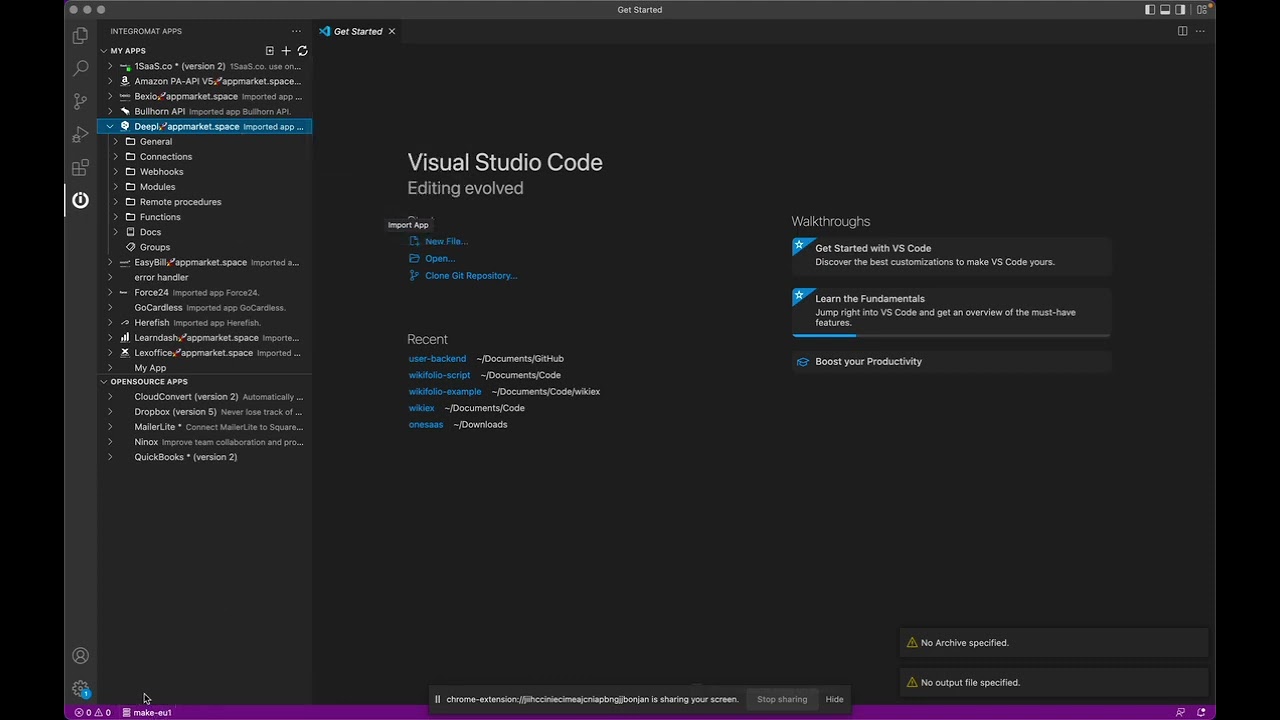
Task: Refresh the My Apps list
Action: [302, 51]
